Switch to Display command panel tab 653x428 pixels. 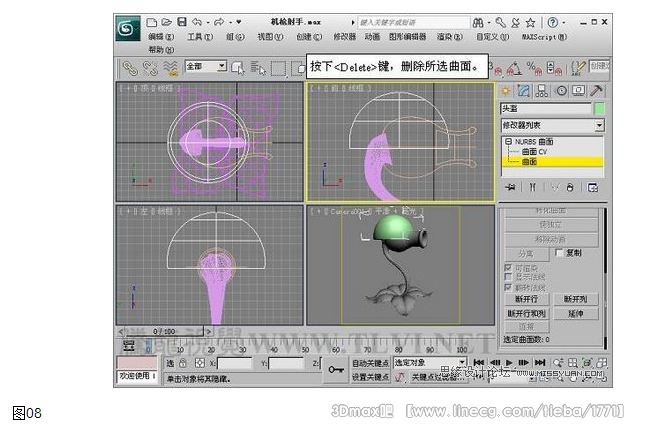[578, 91]
